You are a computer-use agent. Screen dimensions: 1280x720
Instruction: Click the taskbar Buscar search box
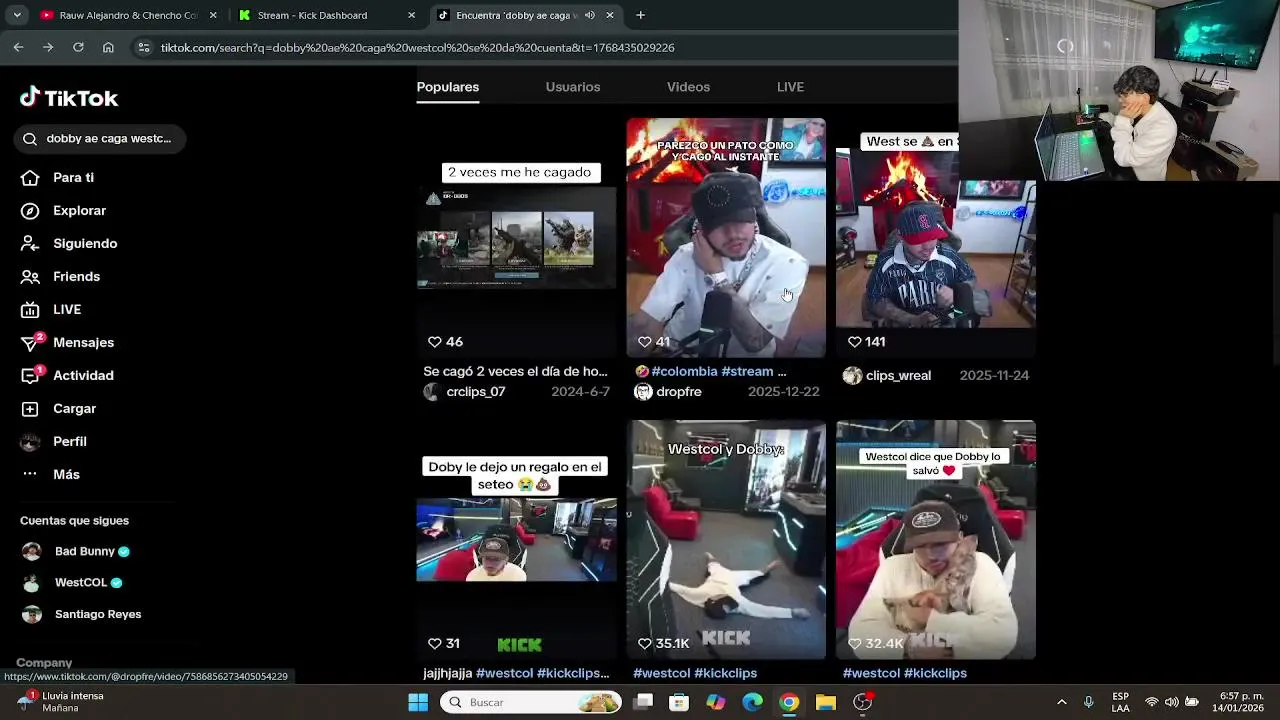pyautogui.click(x=530, y=702)
